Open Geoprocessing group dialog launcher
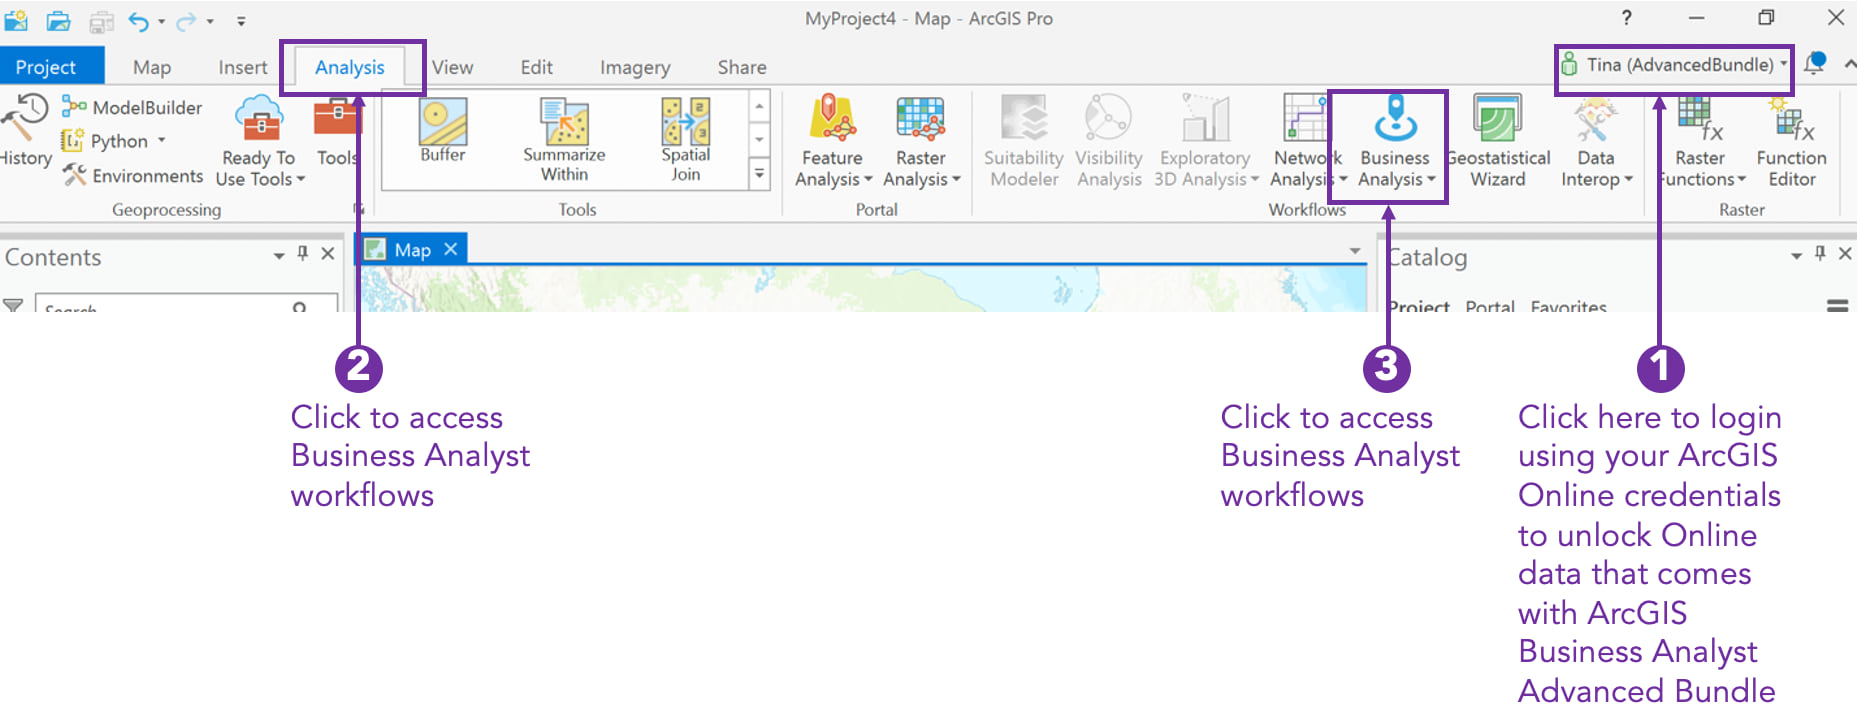1858x724 pixels. click(357, 209)
